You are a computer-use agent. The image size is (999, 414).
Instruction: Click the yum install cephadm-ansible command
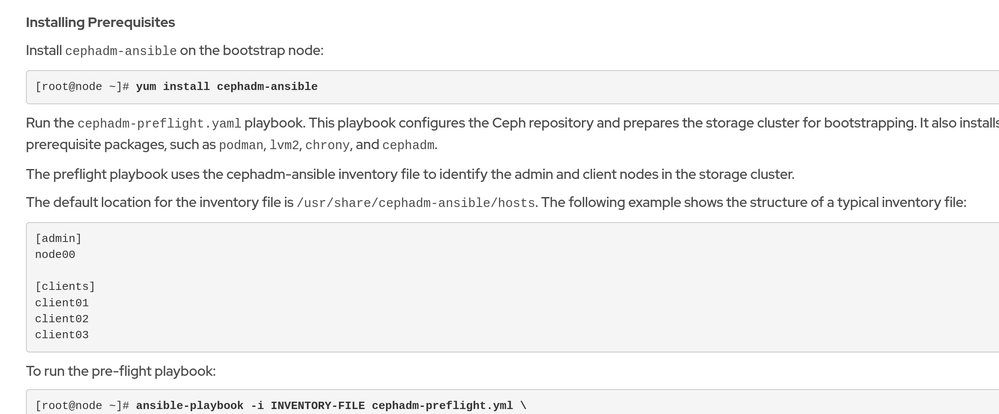pyautogui.click(x=226, y=87)
